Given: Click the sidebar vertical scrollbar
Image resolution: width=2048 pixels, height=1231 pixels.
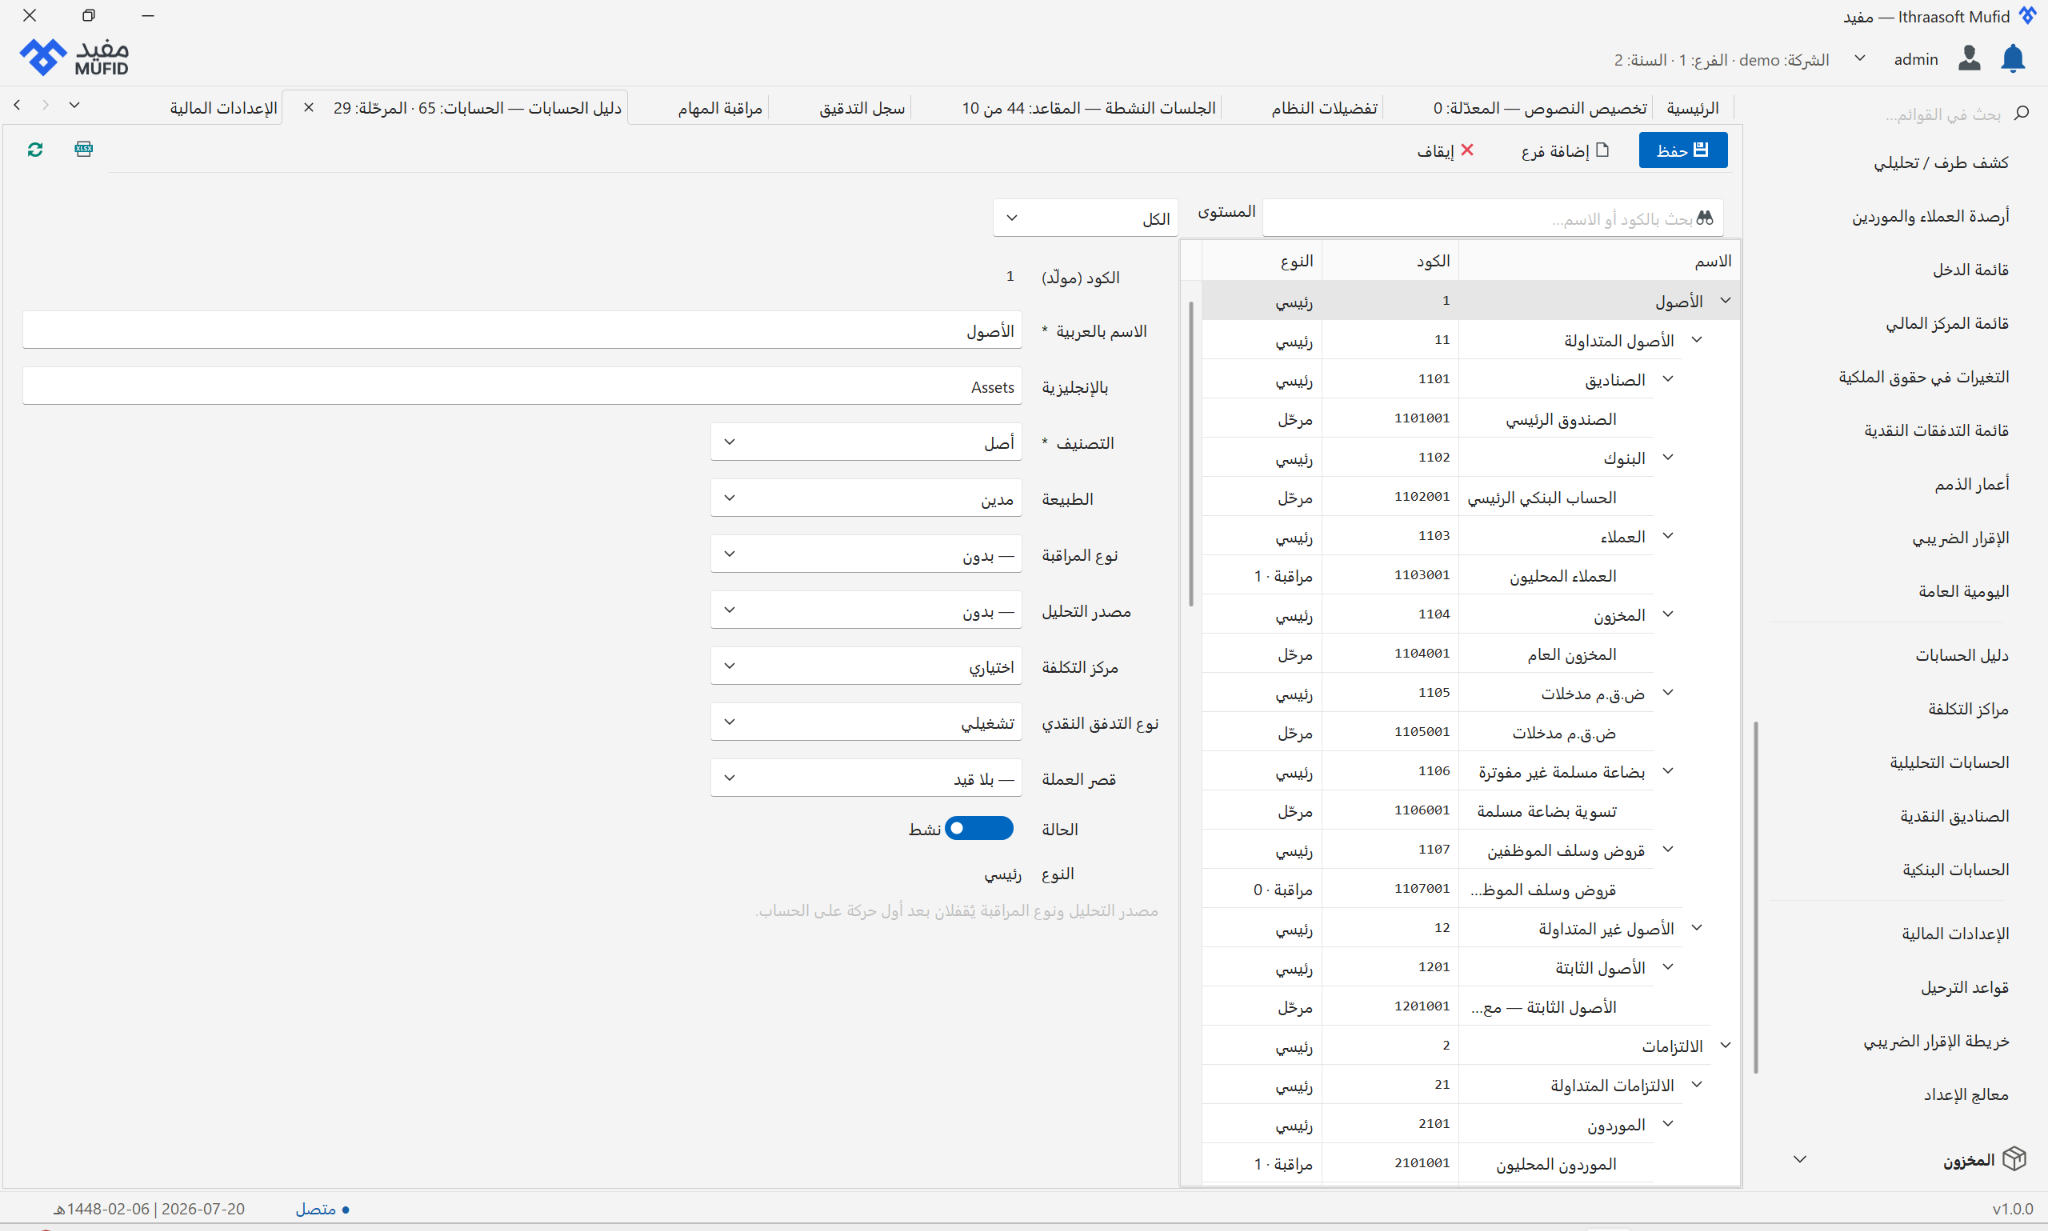Looking at the screenshot, I should [x=1756, y=897].
